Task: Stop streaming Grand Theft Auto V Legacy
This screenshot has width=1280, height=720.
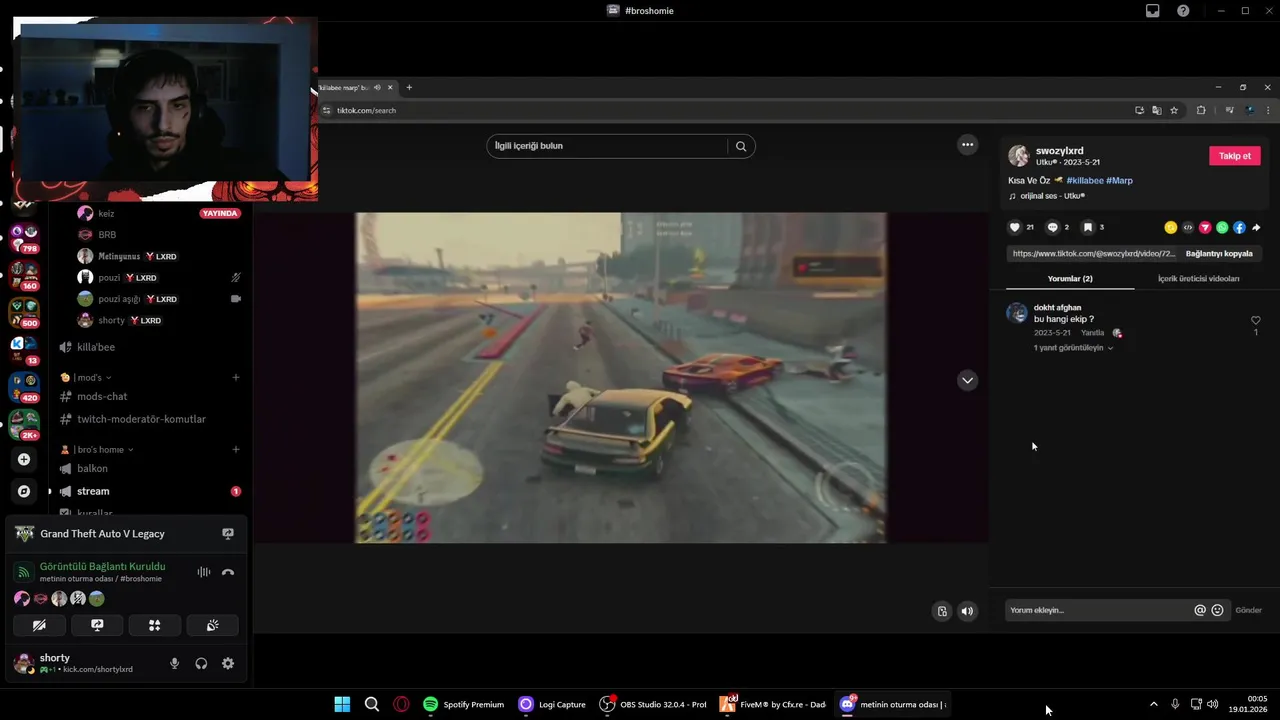Action: [x=228, y=534]
